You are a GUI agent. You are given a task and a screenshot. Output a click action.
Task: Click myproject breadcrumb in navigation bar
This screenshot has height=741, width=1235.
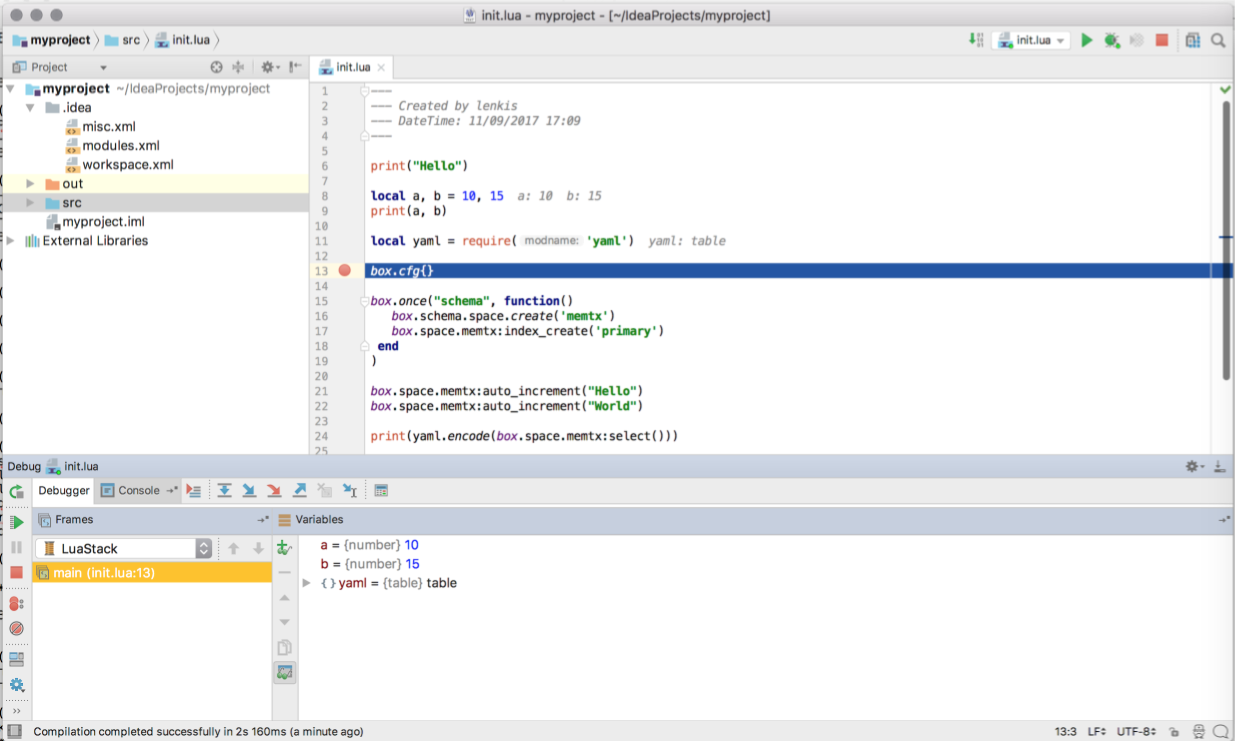pyautogui.click(x=51, y=40)
